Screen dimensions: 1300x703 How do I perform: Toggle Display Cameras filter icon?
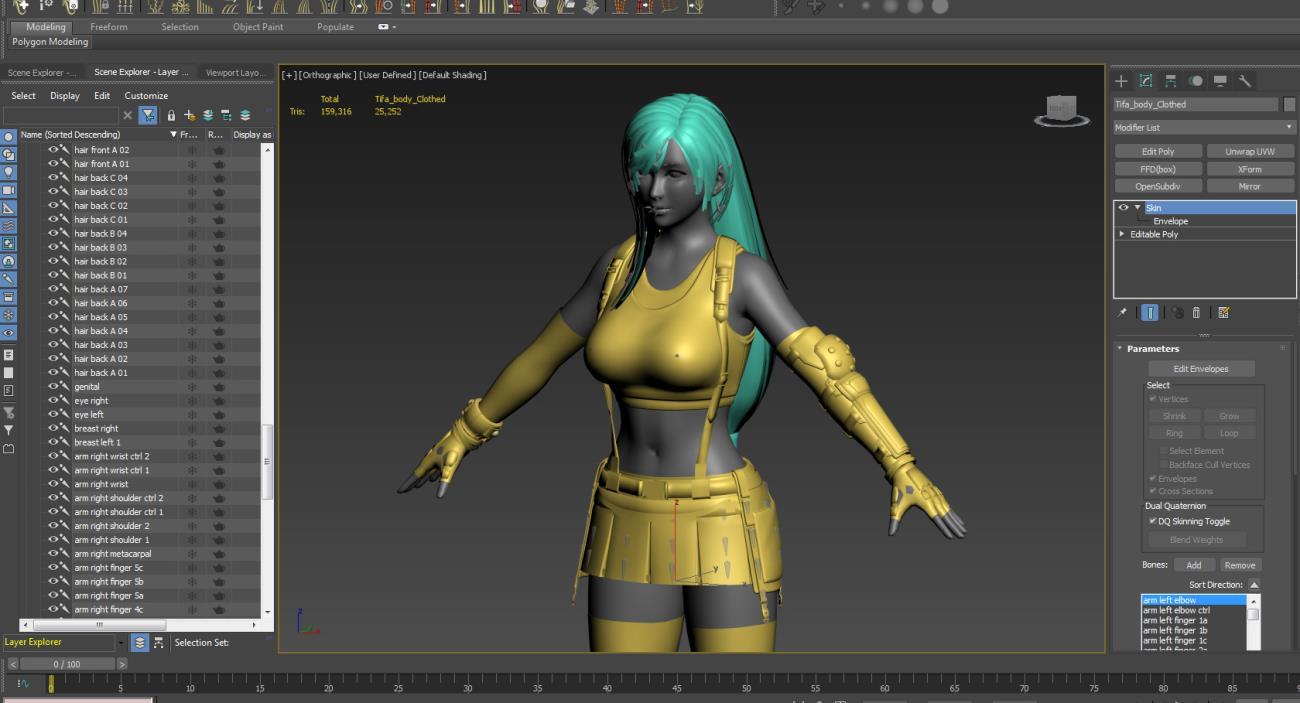(x=9, y=190)
